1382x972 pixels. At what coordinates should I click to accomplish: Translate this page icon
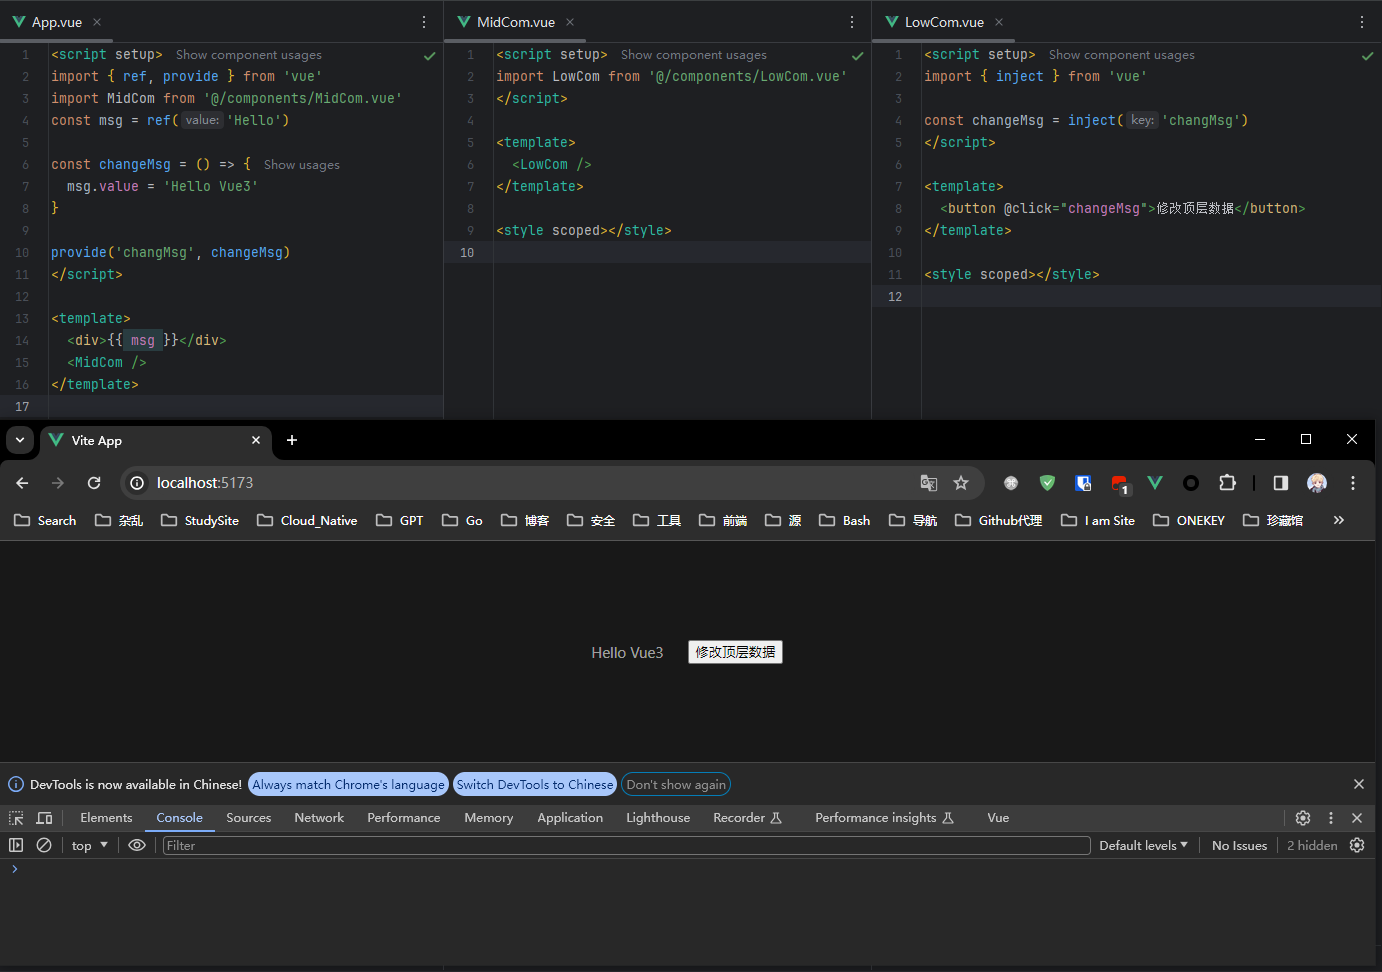pos(929,483)
